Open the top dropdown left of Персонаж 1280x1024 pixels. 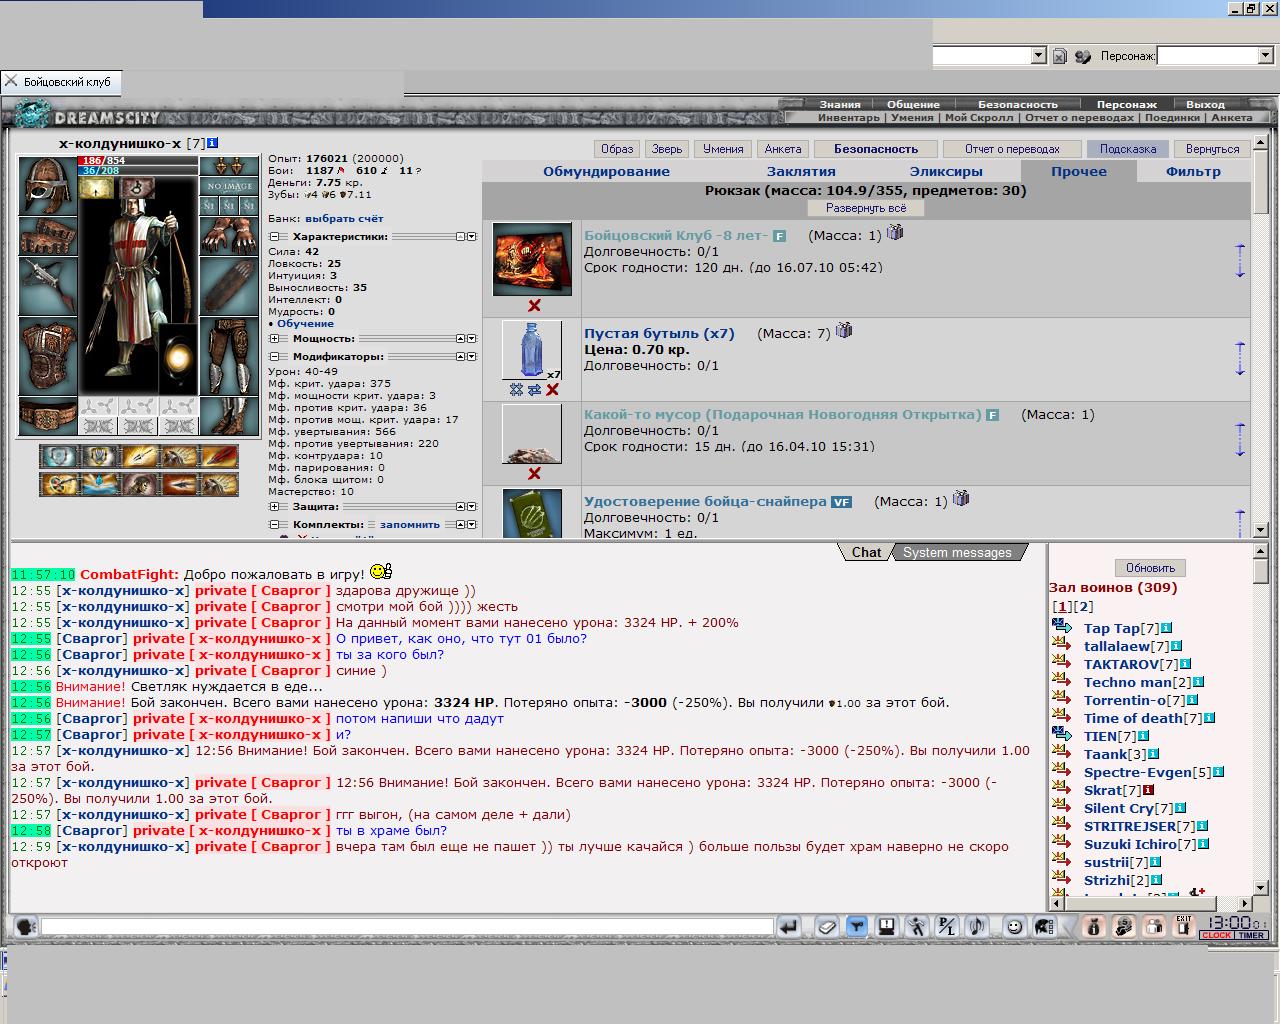click(1038, 56)
